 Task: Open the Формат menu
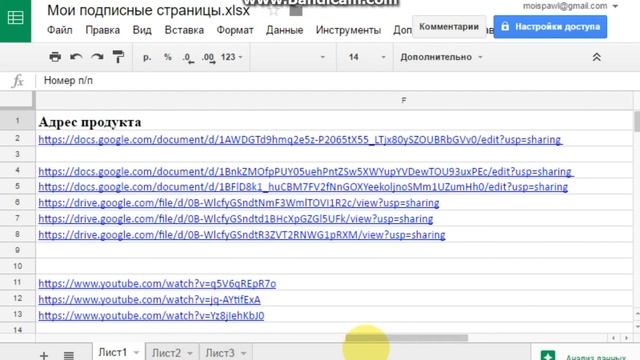235,30
